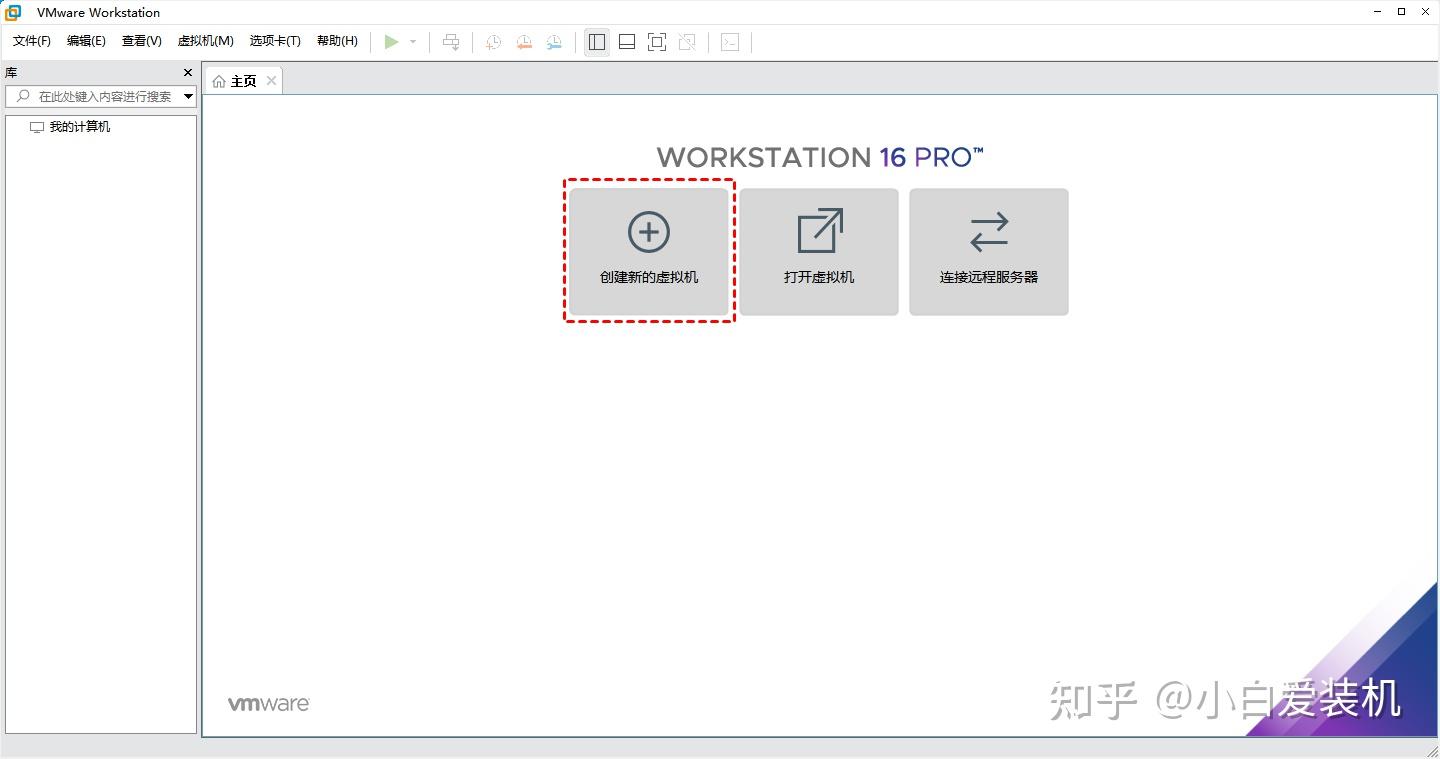Revert the VM to its snapshot
Viewport: 1440px width, 759px height.
(523, 42)
